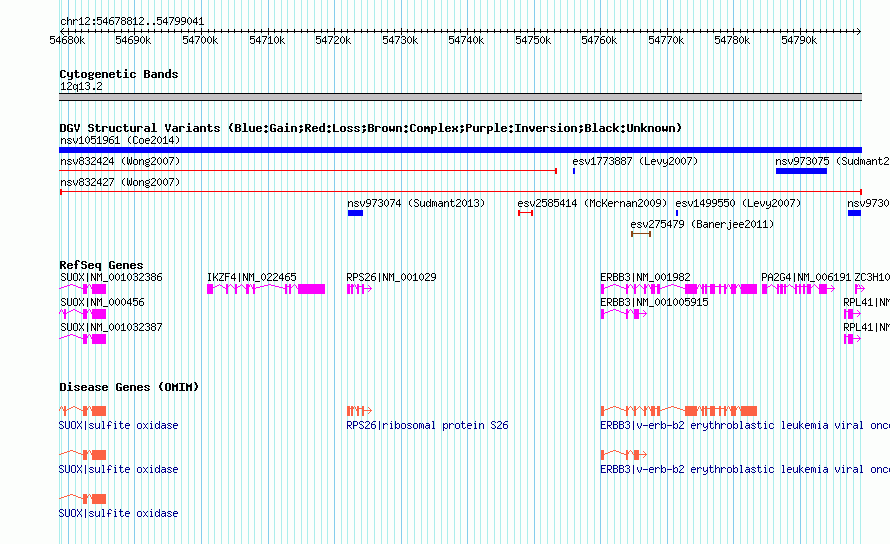Open the lower ERBB3 v-erb-b2 link

pos(745,470)
